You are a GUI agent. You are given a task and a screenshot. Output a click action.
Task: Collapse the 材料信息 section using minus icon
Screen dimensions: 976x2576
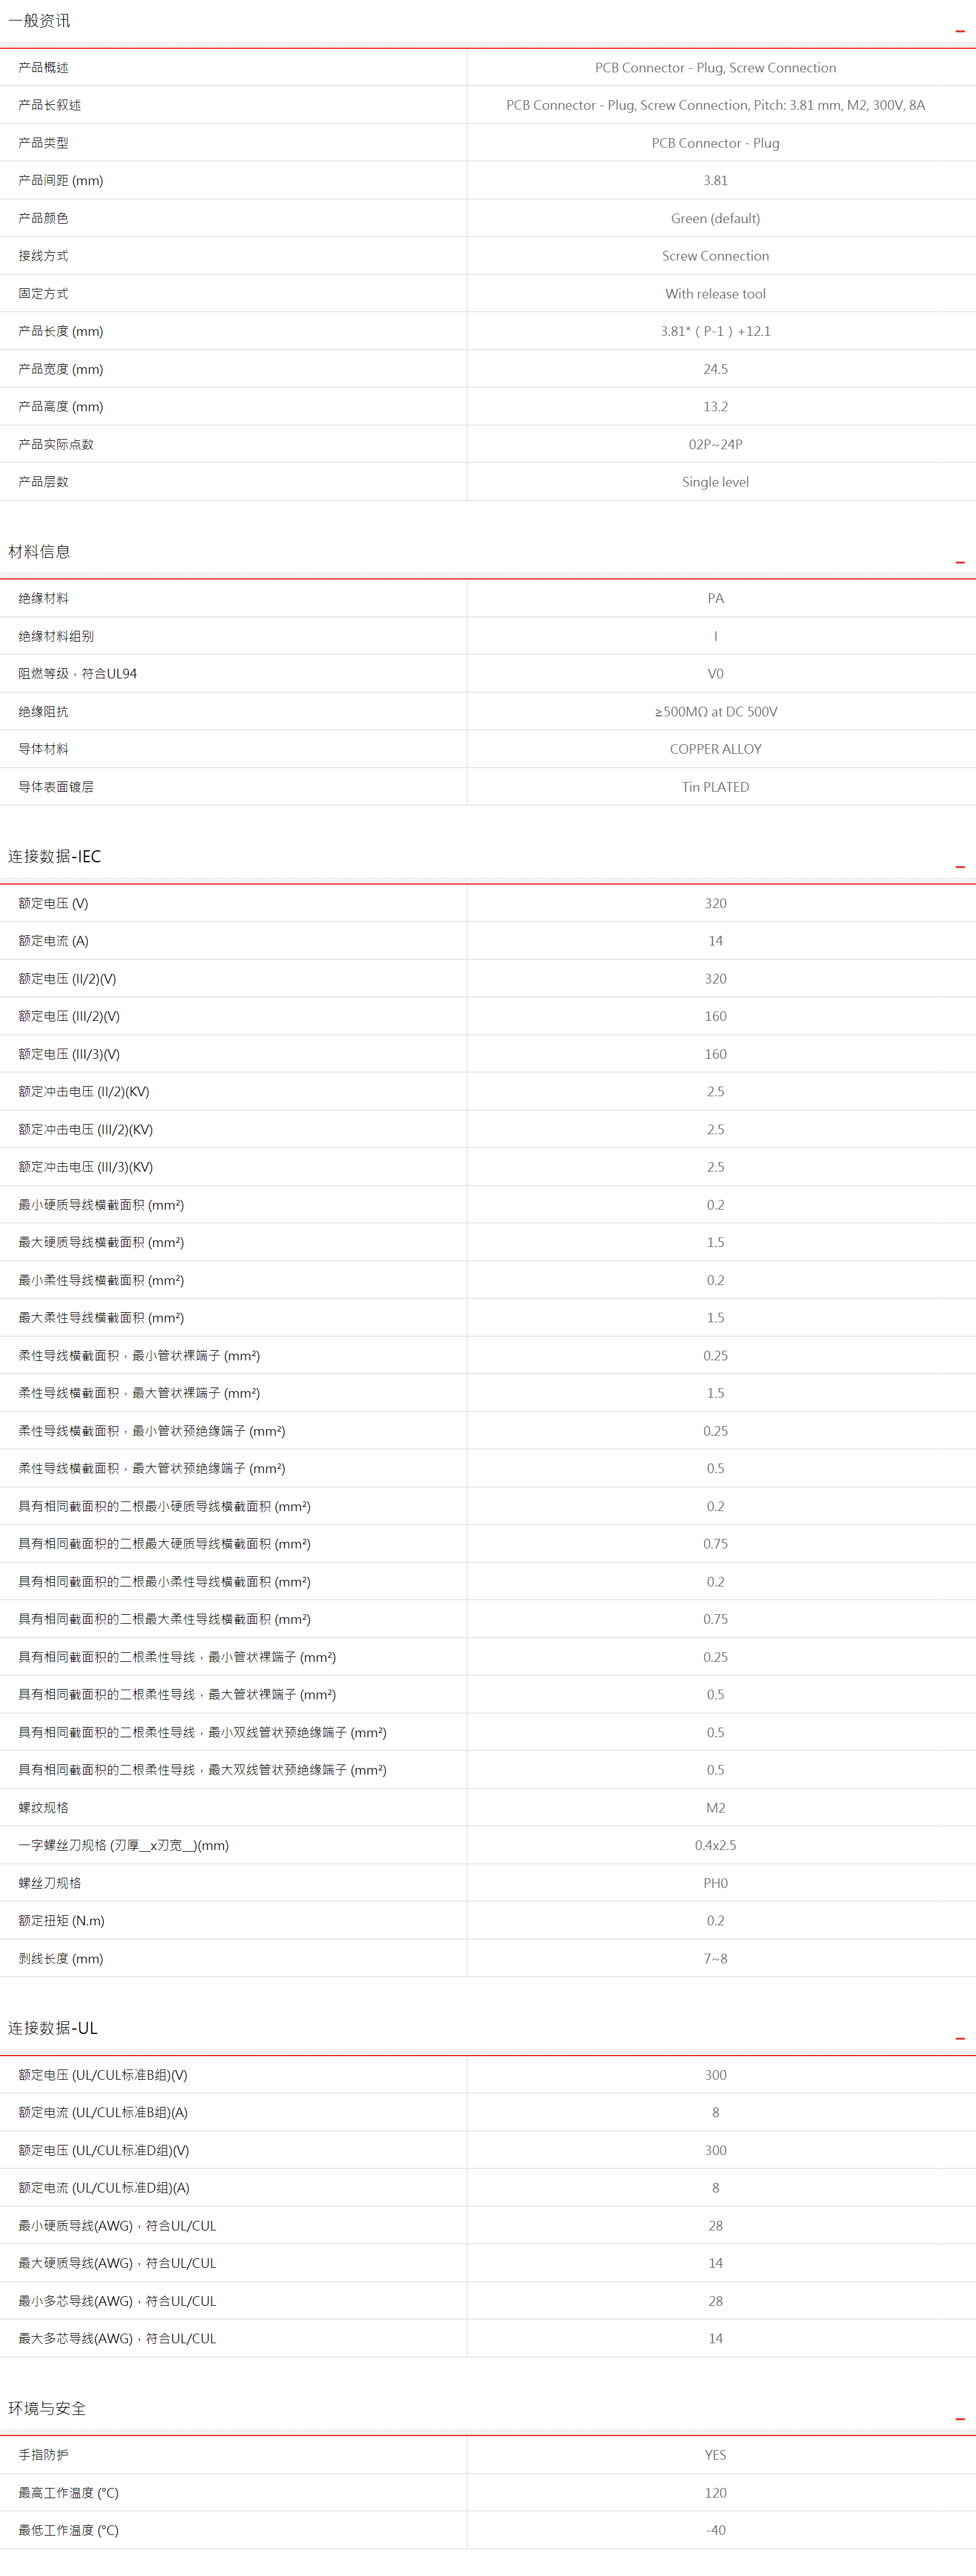[x=959, y=563]
